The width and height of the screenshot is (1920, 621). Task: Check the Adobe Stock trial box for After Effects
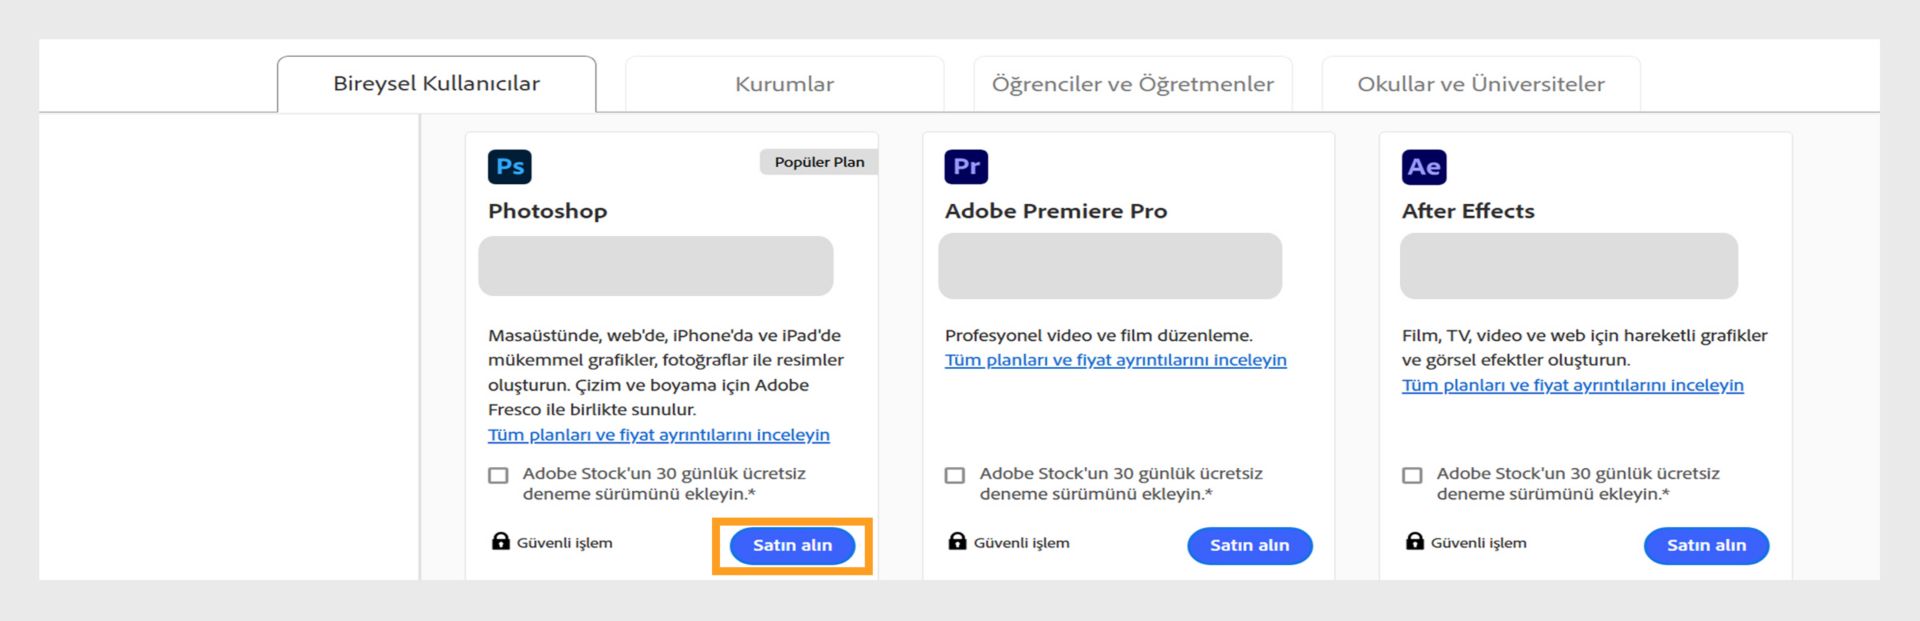1412,475
